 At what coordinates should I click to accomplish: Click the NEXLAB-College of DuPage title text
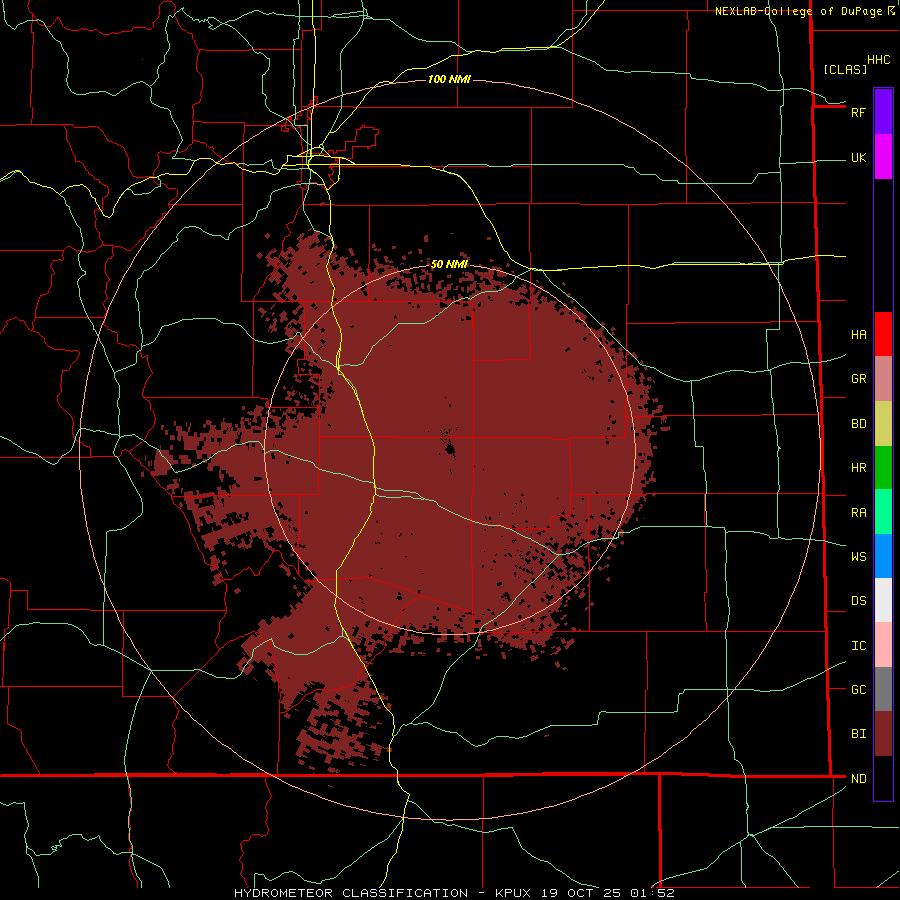(x=798, y=11)
